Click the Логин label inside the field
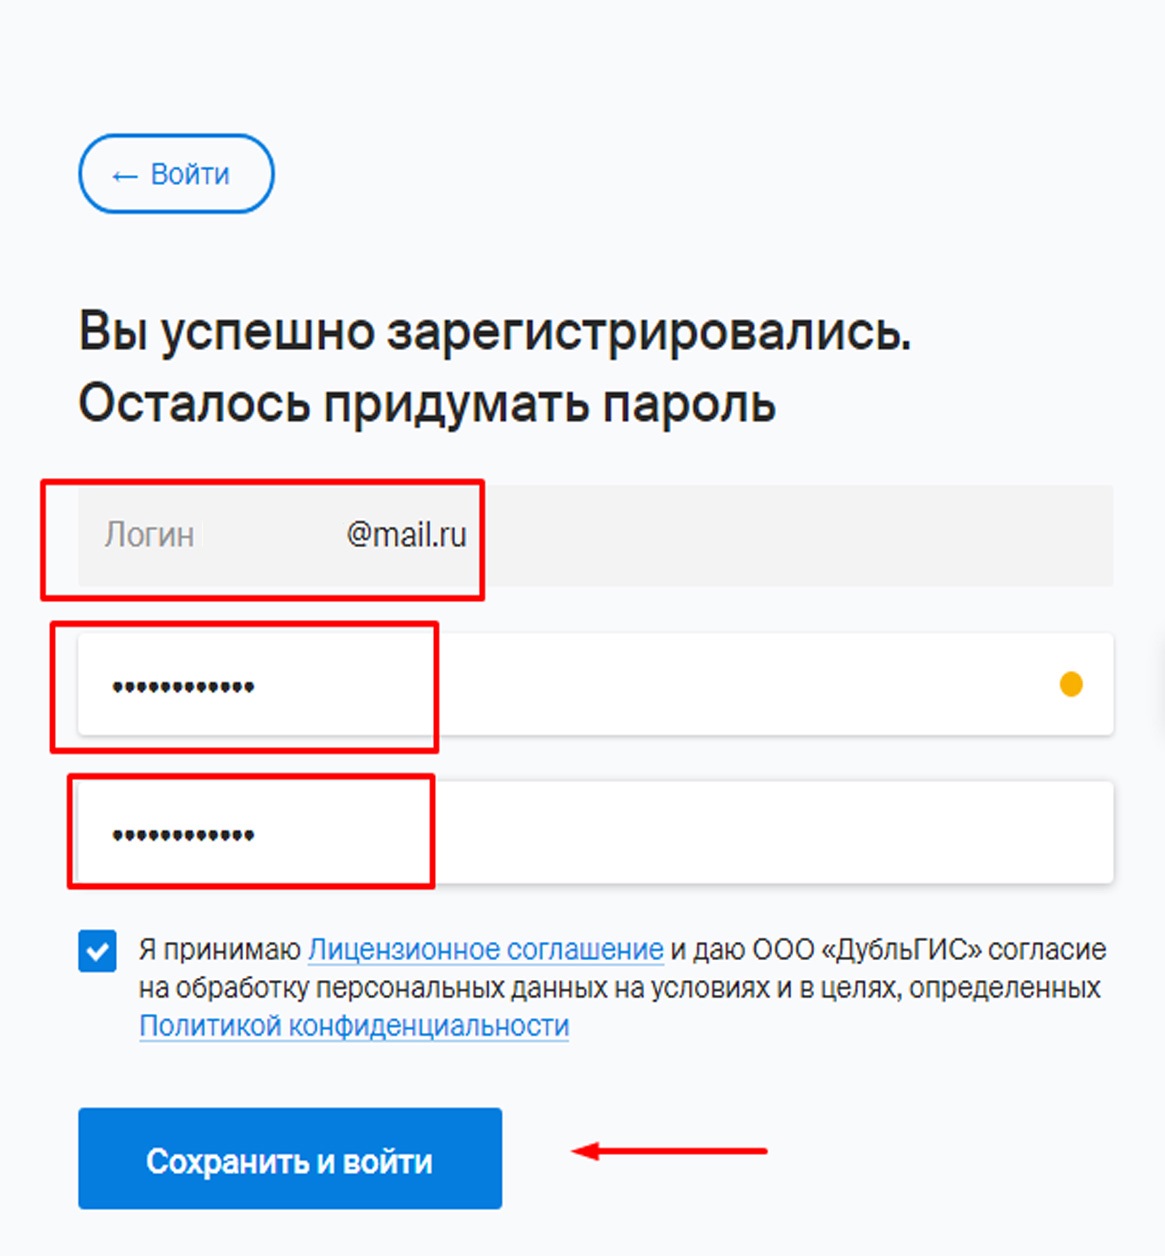The image size is (1165, 1256). tap(149, 535)
